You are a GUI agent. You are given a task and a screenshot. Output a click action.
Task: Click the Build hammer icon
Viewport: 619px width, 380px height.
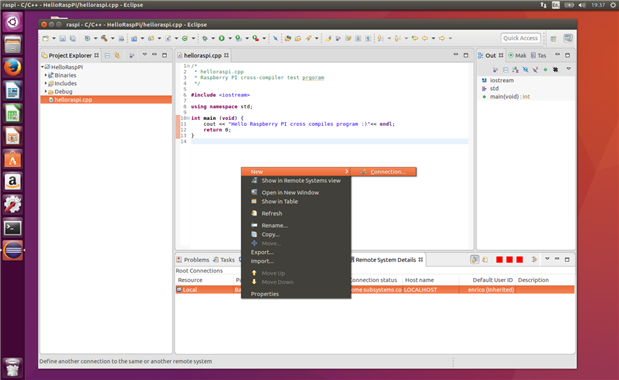104,38
